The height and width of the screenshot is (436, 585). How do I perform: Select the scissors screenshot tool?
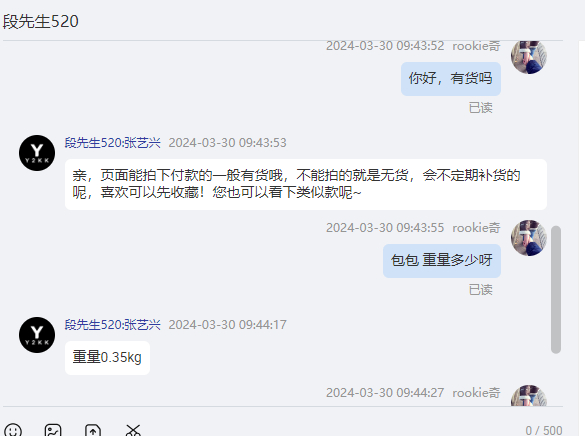pos(133,430)
